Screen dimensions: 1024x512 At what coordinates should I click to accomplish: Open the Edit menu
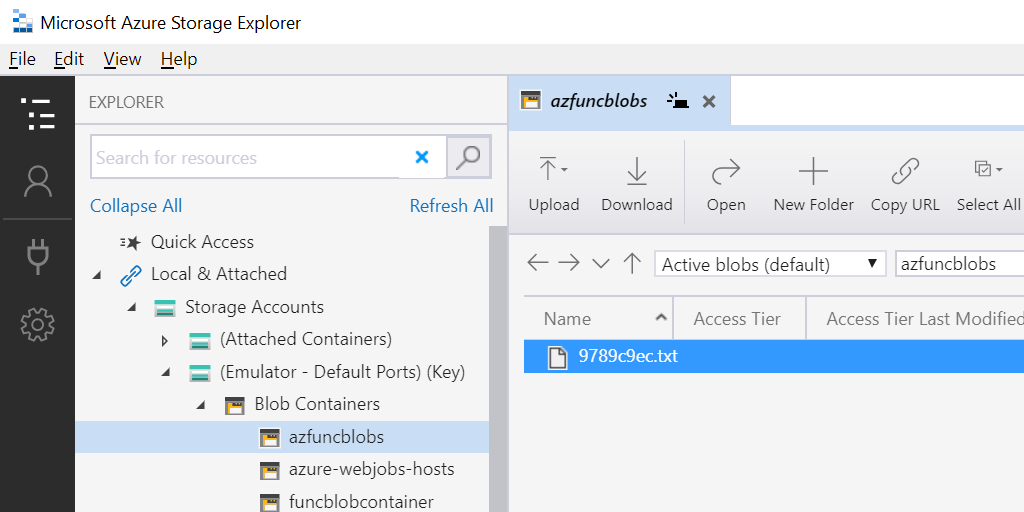pyautogui.click(x=69, y=59)
